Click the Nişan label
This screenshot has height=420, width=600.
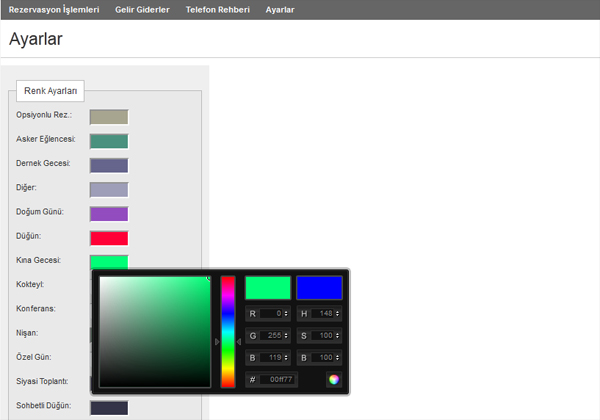(x=27, y=333)
